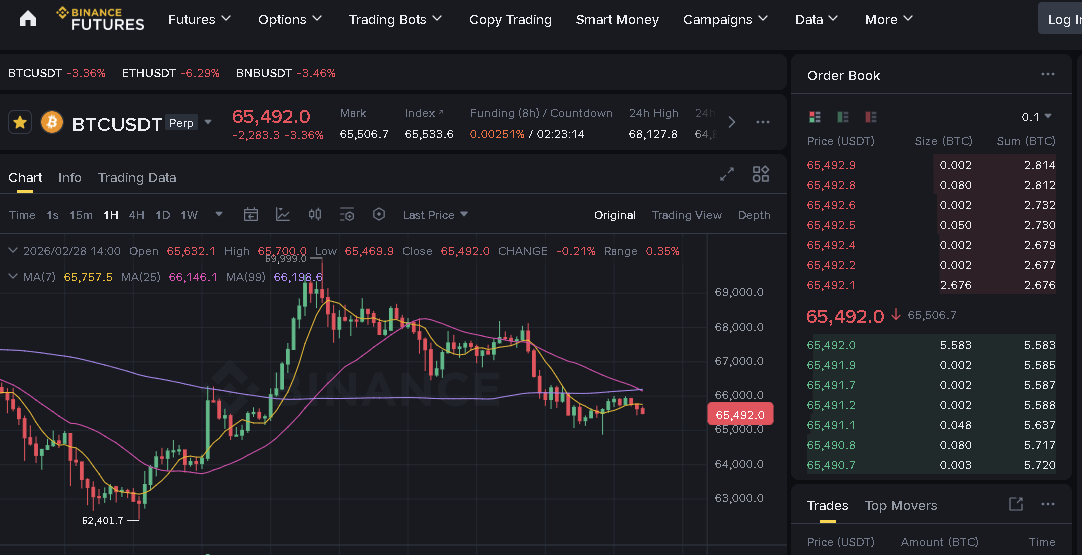Select the 1H time interval
This screenshot has width=1082, height=555.
pos(110,215)
